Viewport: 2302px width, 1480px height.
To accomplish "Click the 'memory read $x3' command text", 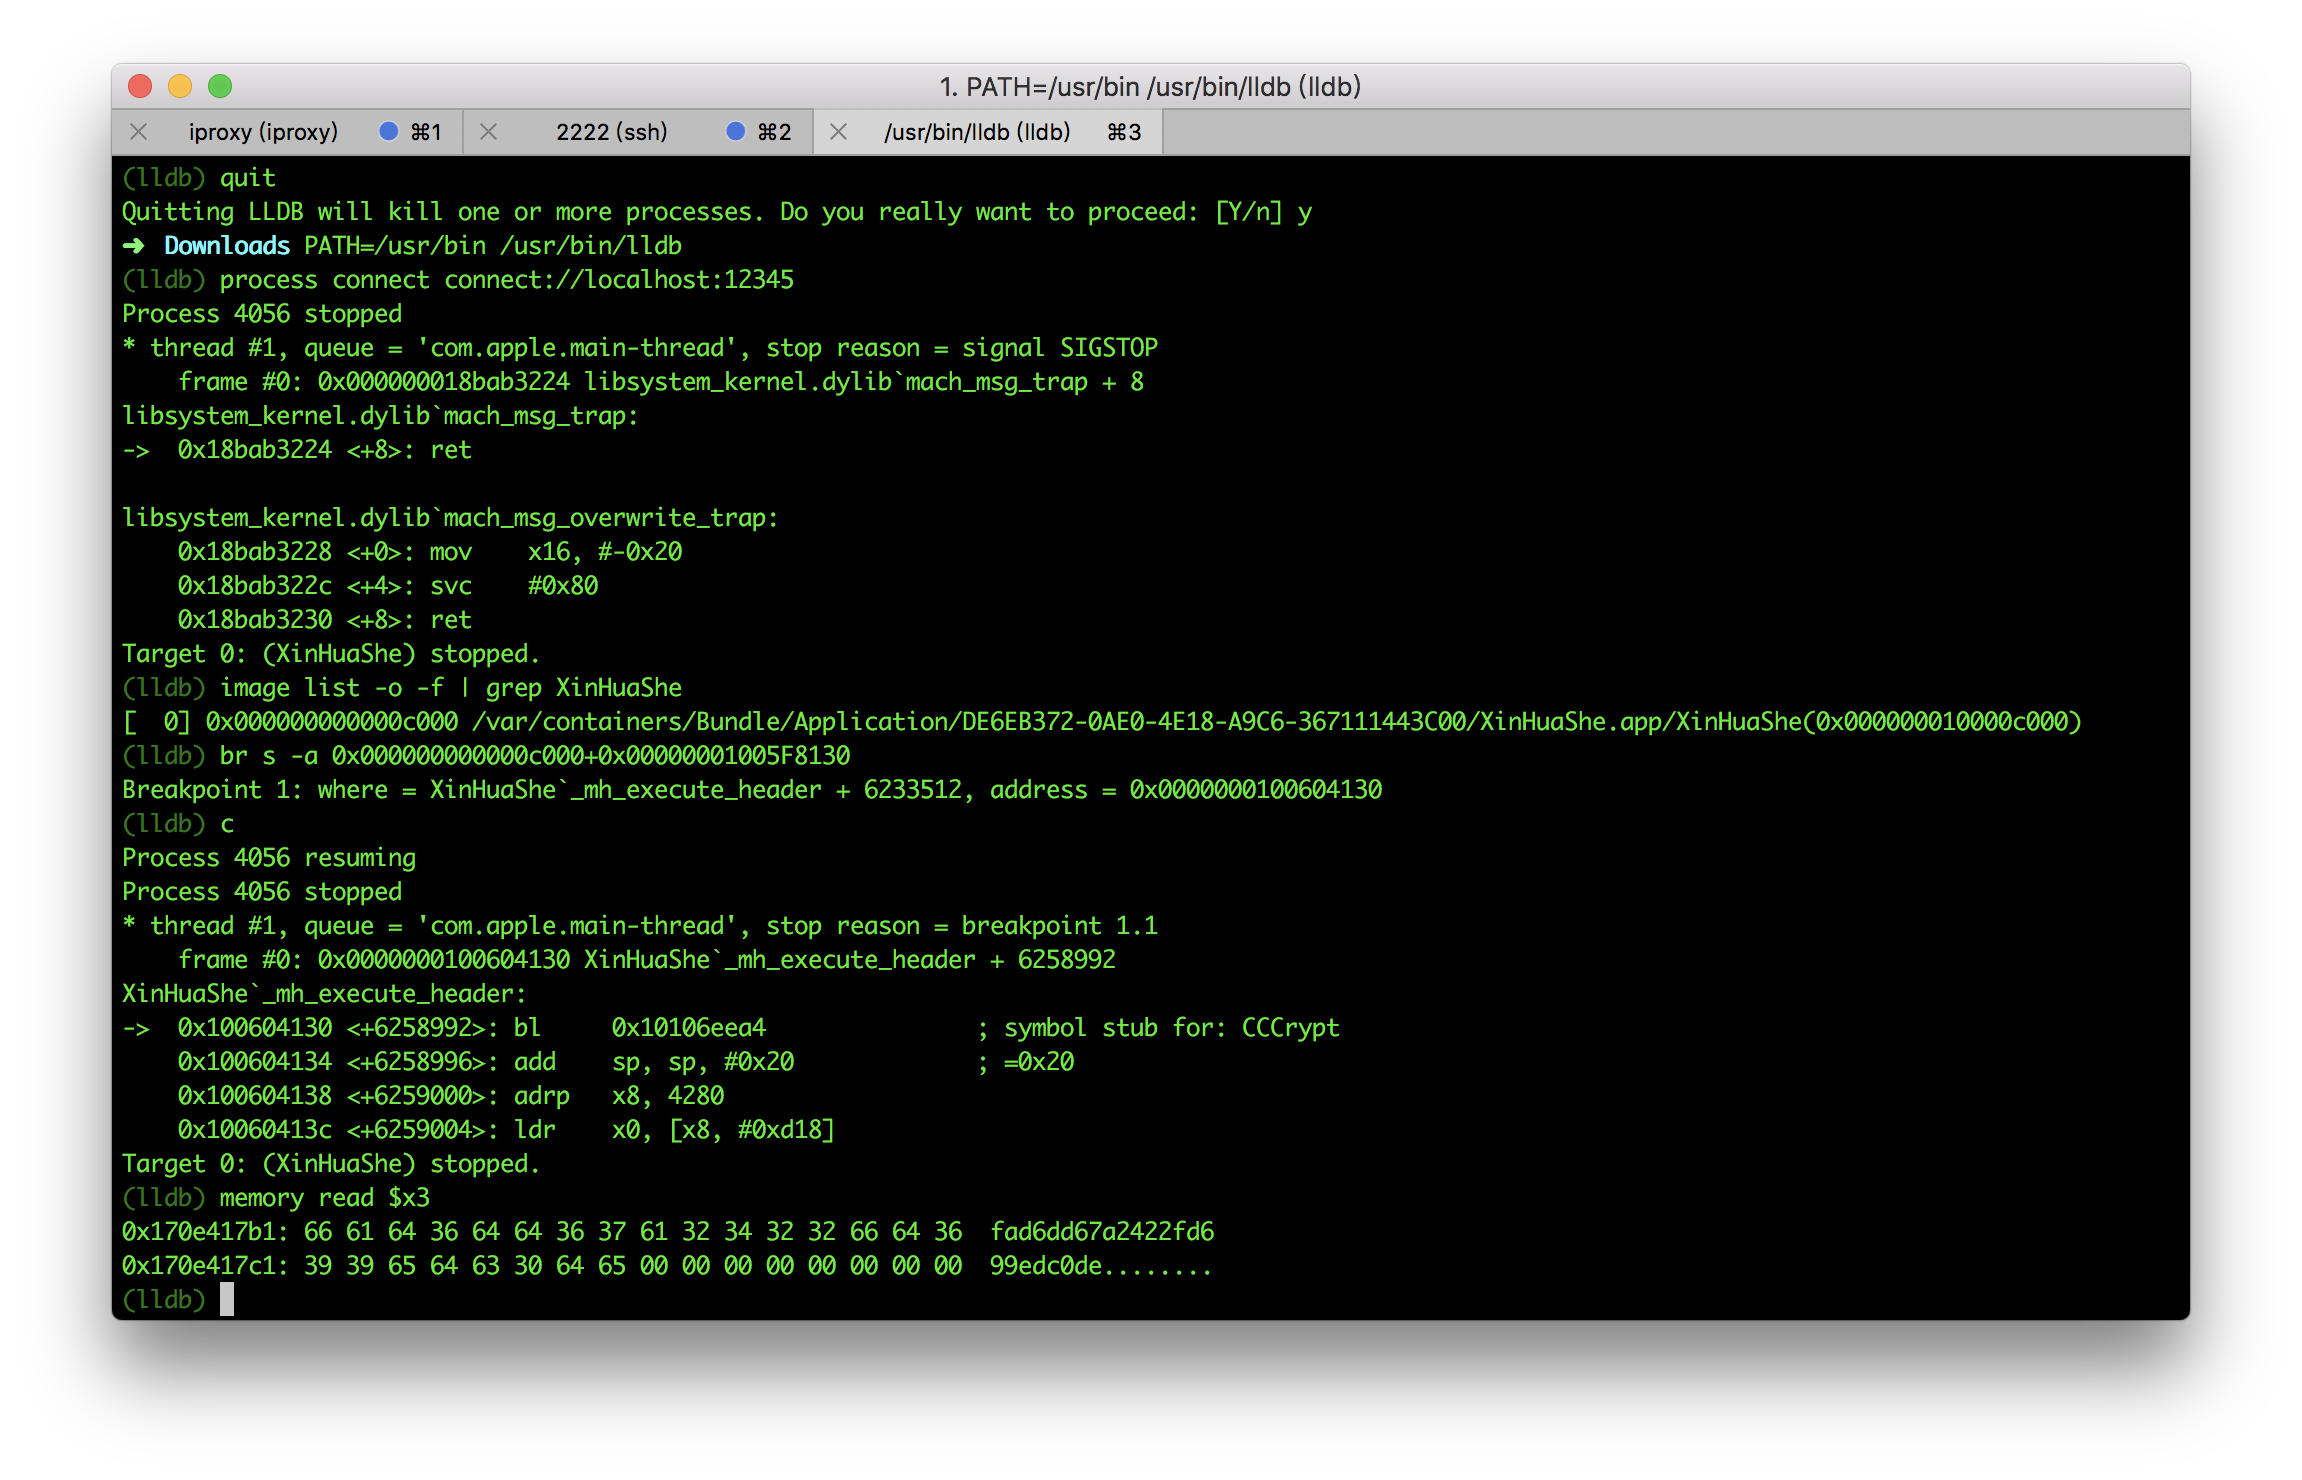I will [x=324, y=1197].
